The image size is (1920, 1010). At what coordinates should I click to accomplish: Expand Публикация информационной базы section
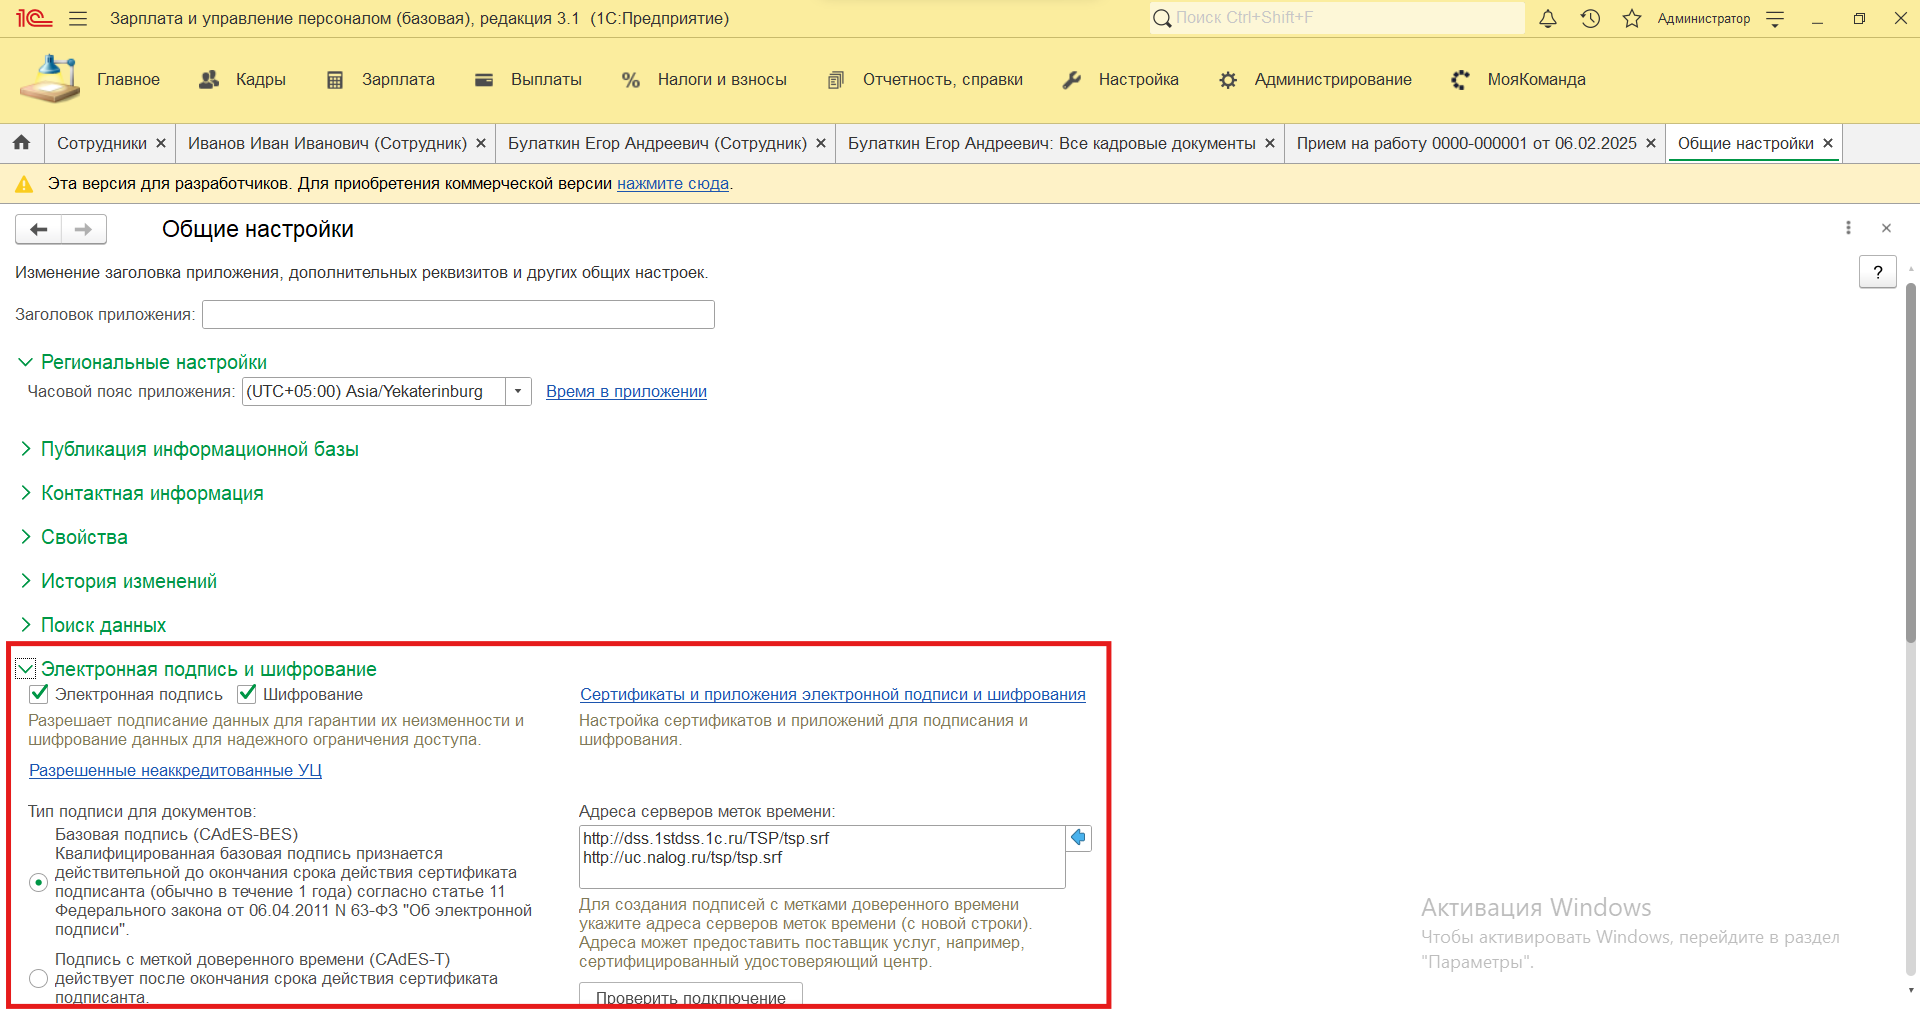click(199, 450)
